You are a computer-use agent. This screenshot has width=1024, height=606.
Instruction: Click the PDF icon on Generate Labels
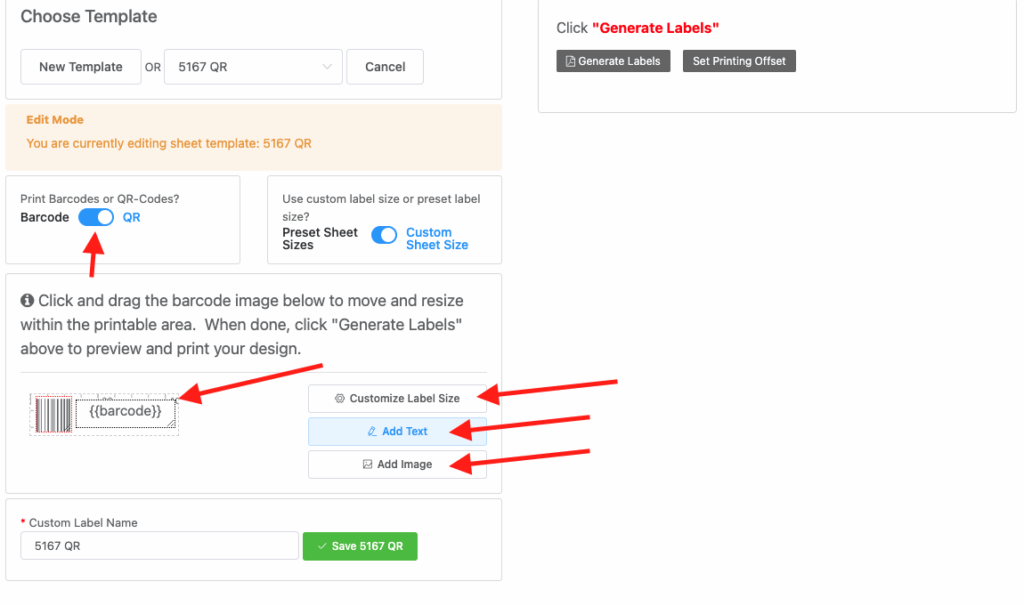[570, 62]
